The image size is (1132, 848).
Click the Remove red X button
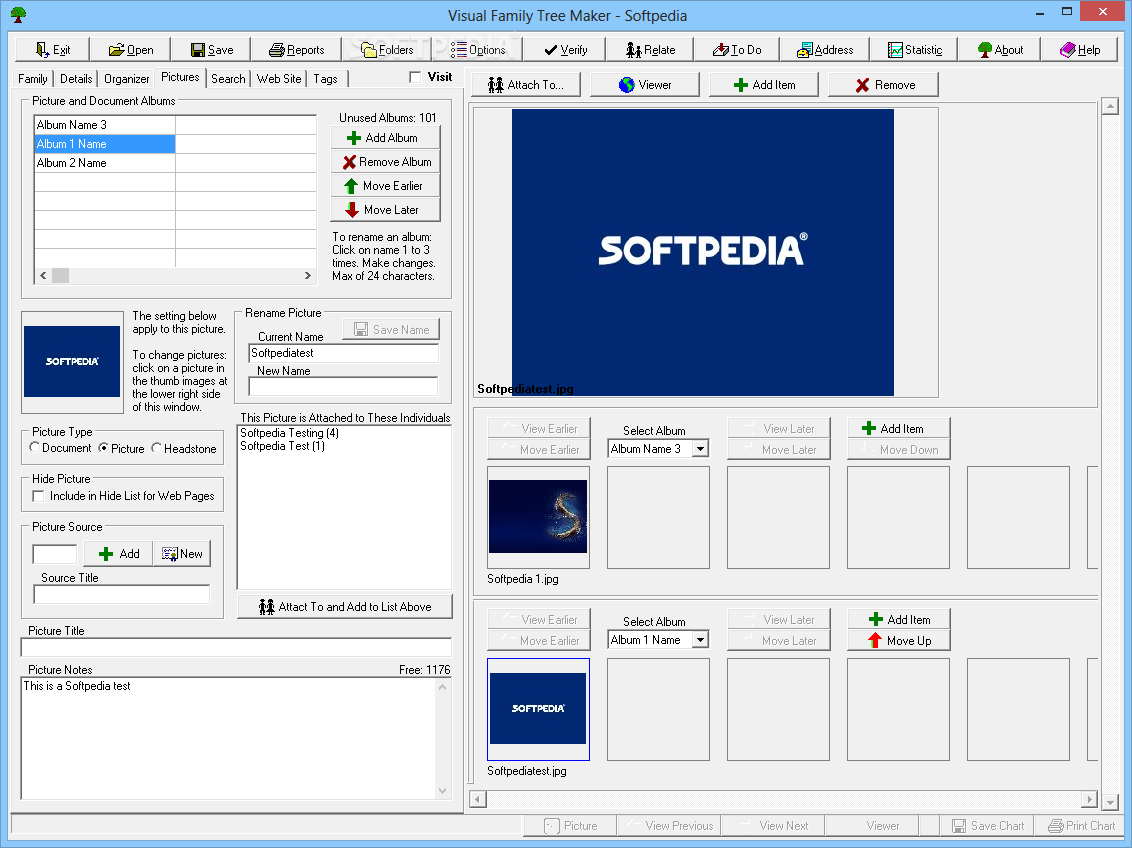[884, 84]
